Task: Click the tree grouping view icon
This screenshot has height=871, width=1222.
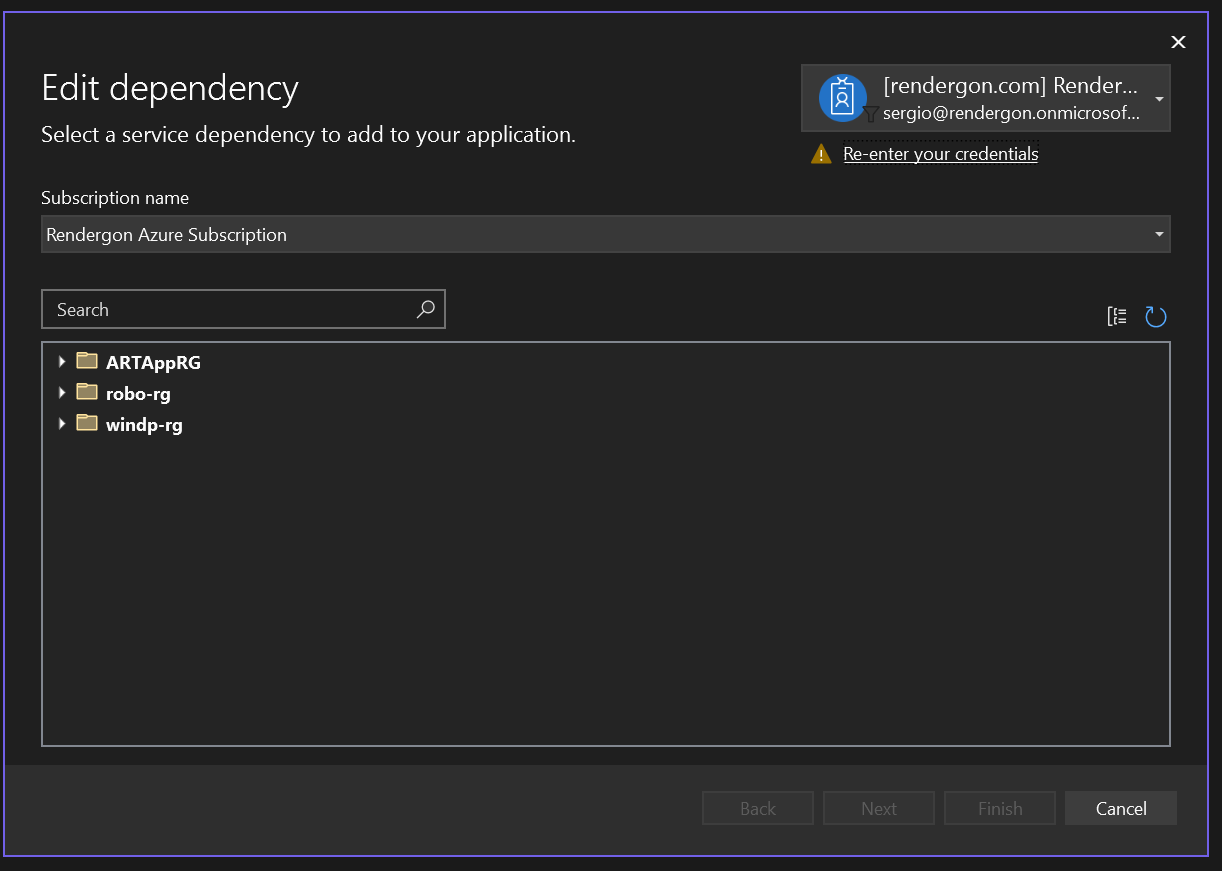Action: [x=1117, y=317]
